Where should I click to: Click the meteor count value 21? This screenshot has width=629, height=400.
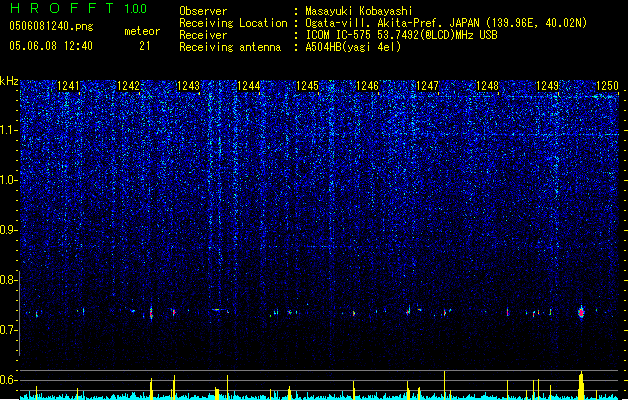pos(145,46)
